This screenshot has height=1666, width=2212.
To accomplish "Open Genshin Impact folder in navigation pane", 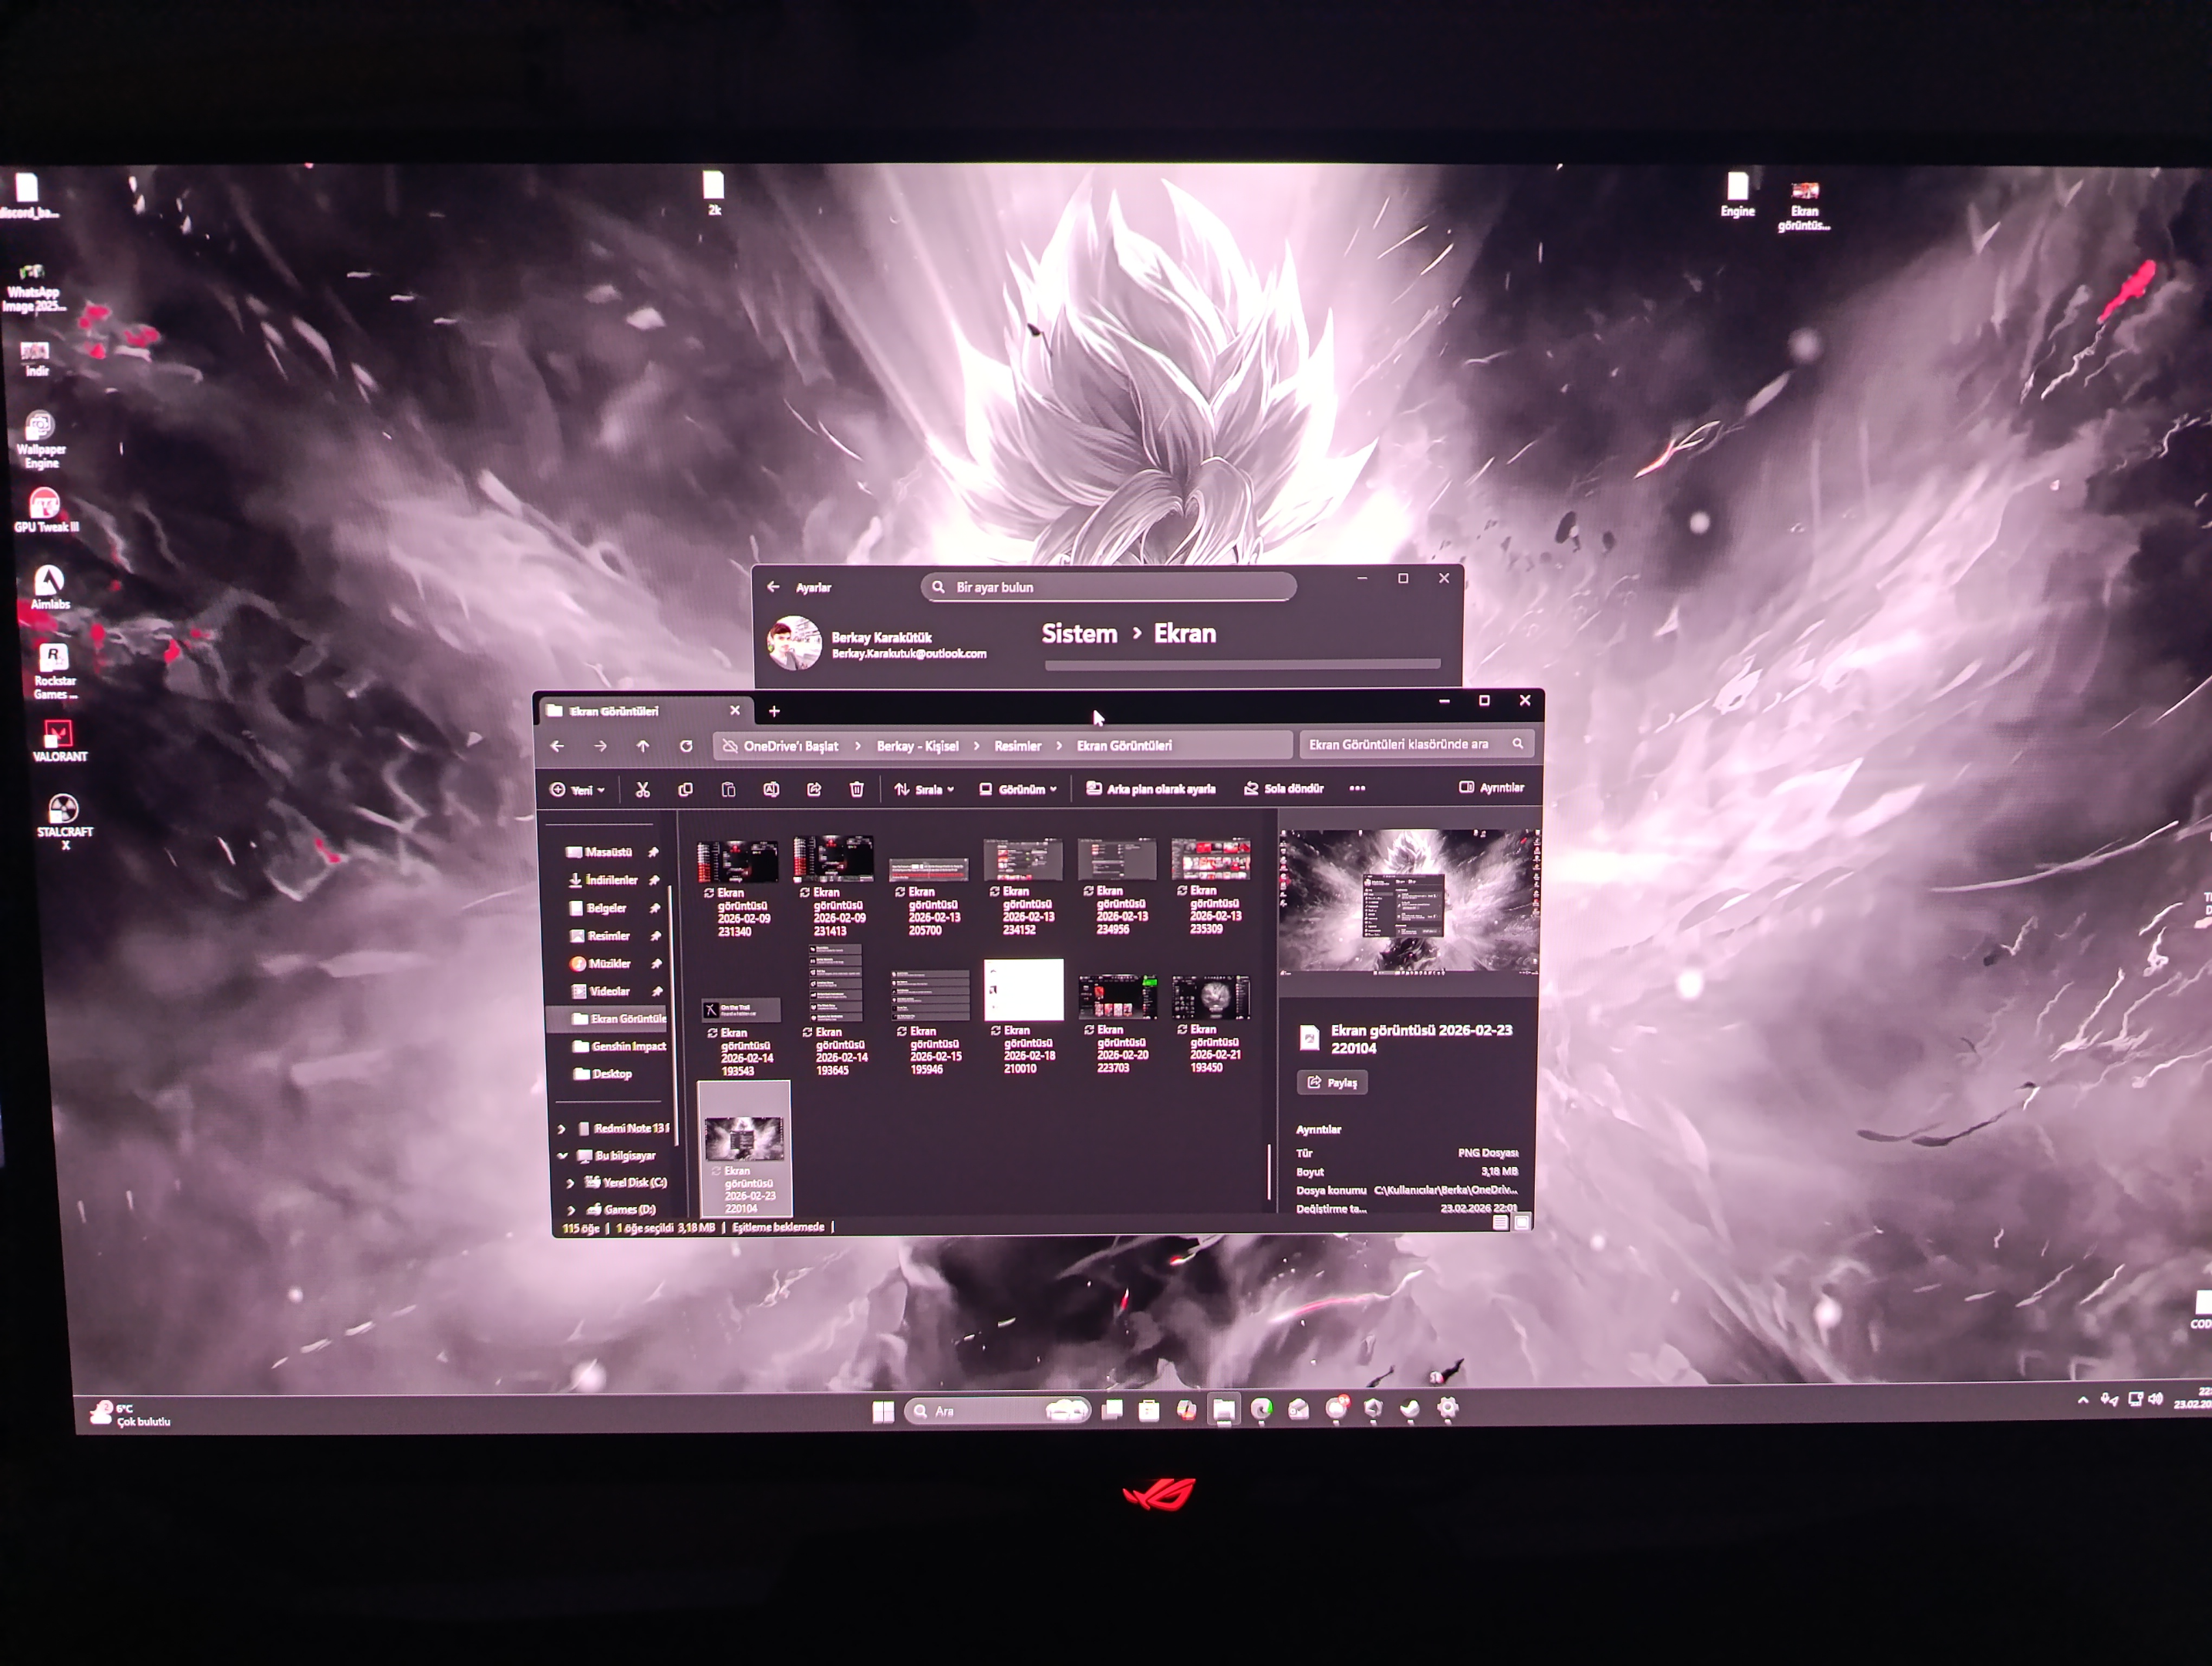I will point(618,1046).
